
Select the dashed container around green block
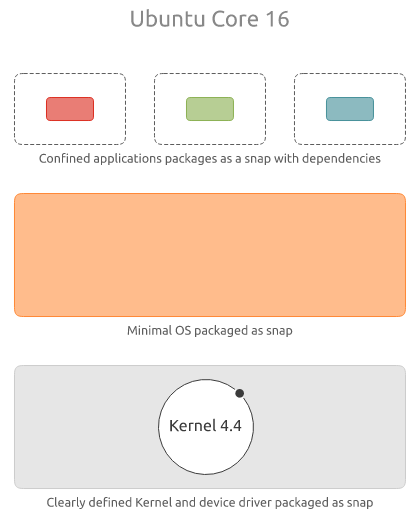pyautogui.click(x=210, y=109)
